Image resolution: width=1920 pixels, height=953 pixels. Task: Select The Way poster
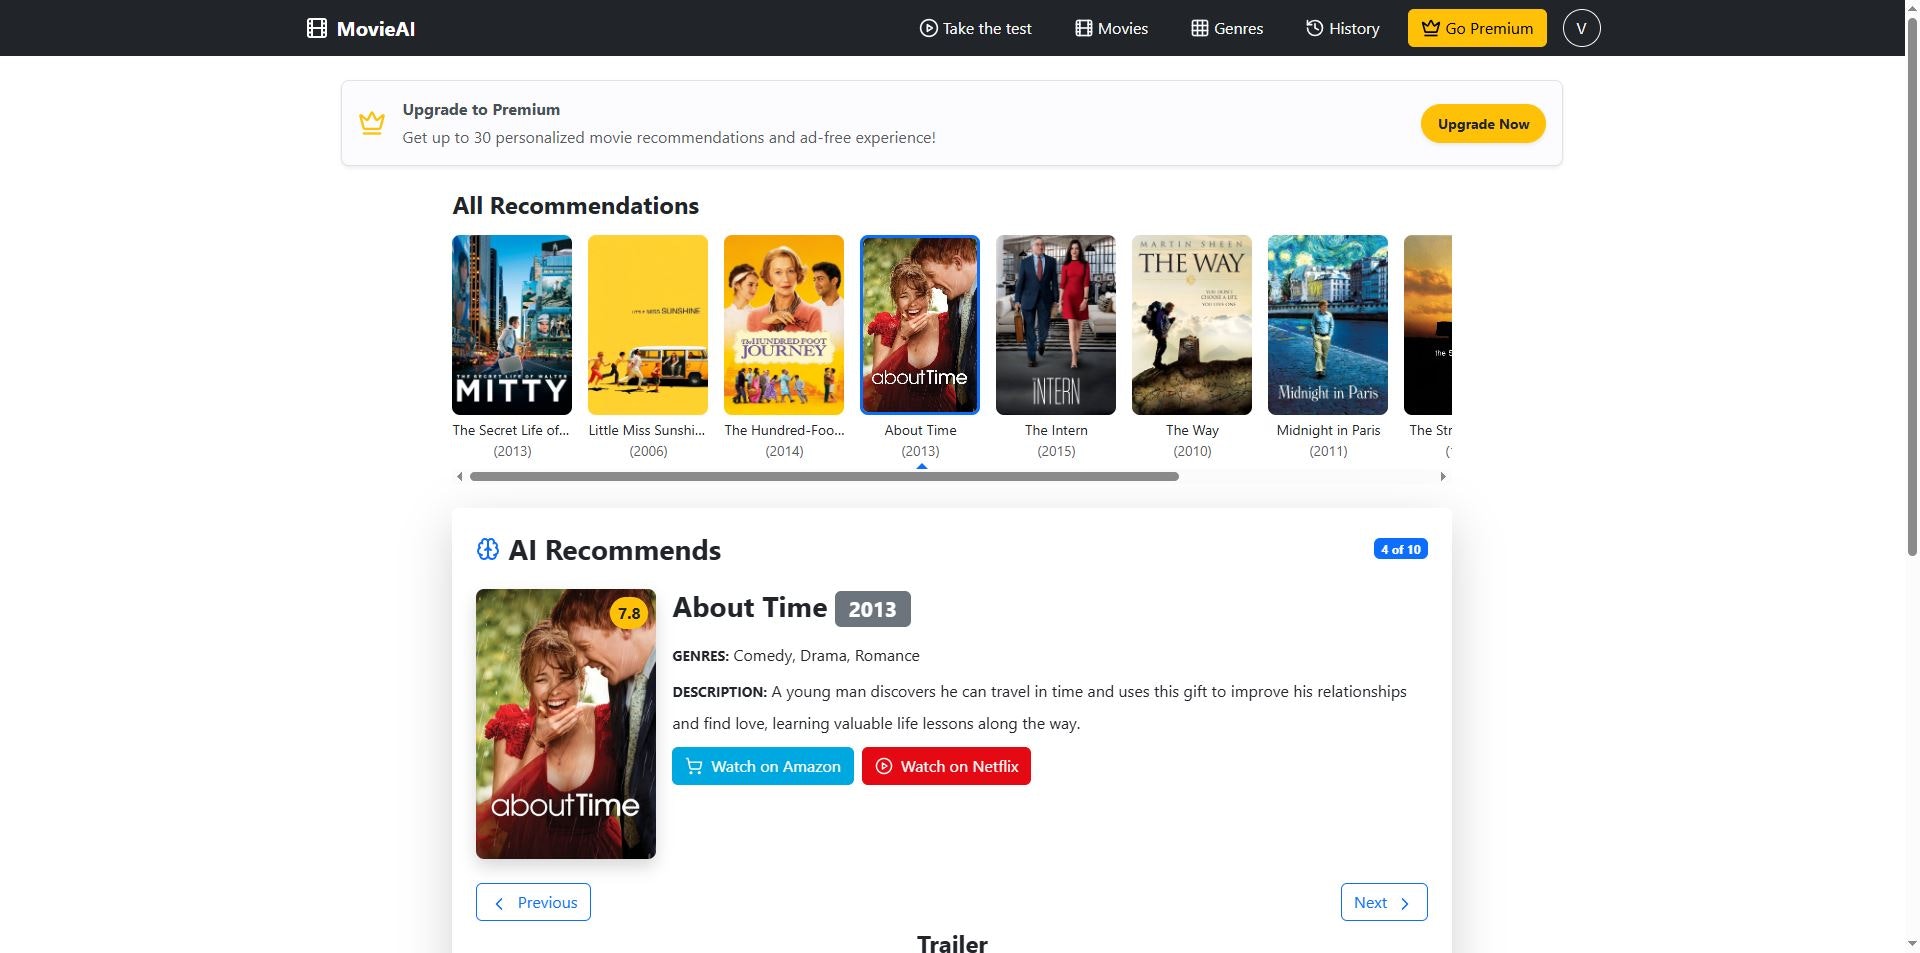click(1192, 325)
